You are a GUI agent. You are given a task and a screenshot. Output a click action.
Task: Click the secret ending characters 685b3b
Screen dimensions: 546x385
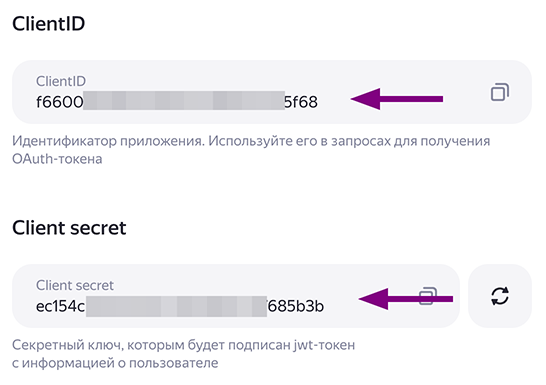pyautogui.click(x=296, y=306)
